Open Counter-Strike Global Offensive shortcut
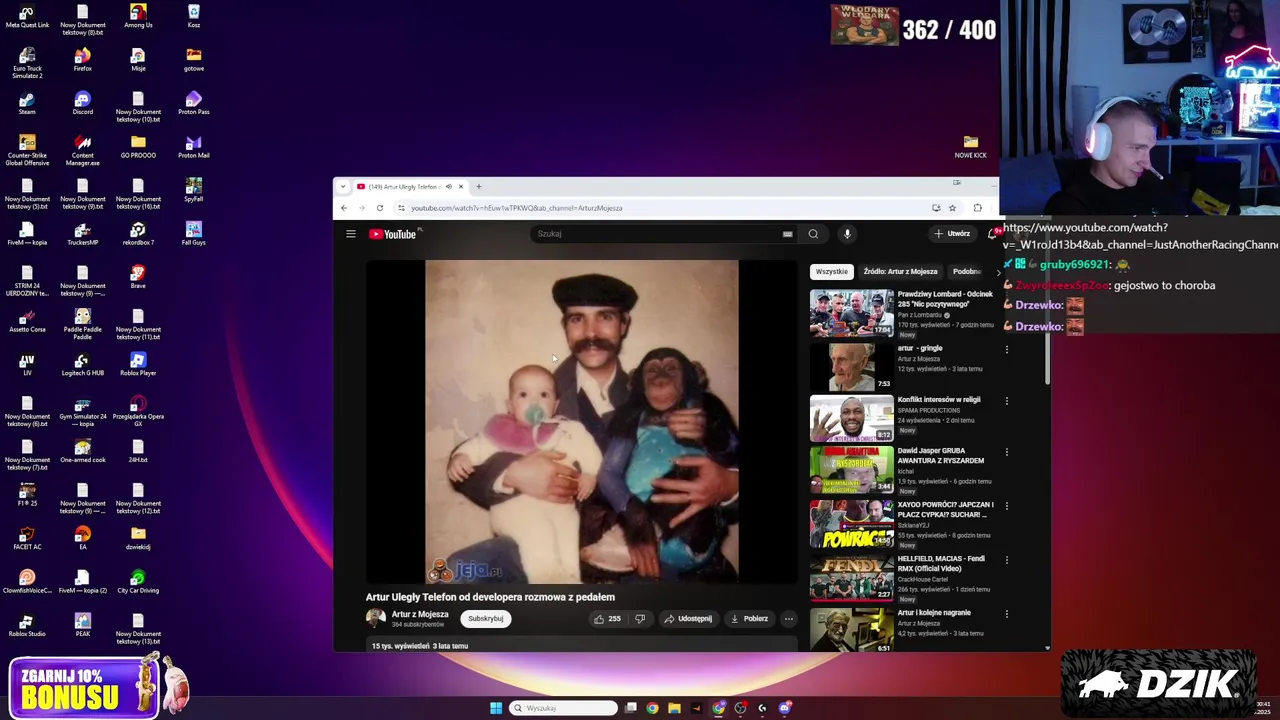 click(27, 149)
